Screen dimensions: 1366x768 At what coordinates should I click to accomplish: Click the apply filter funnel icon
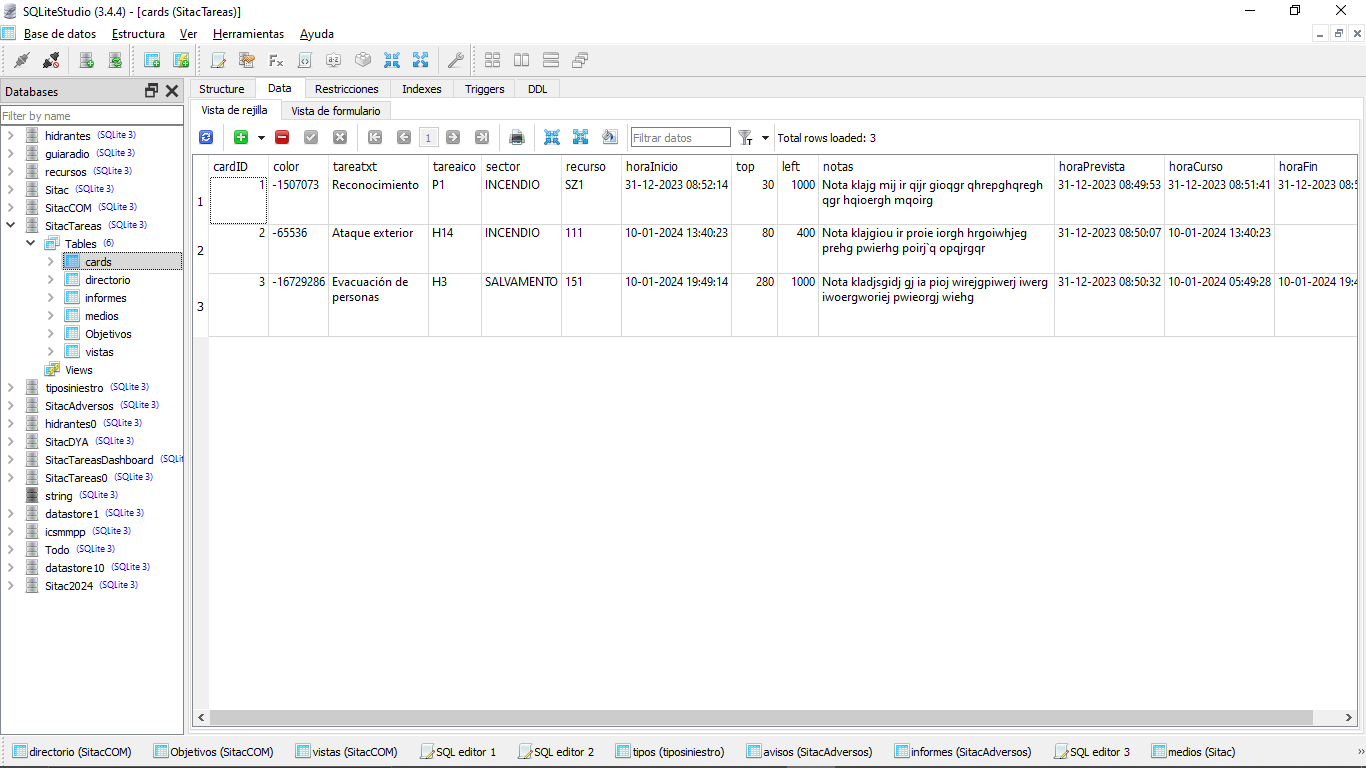pos(745,137)
